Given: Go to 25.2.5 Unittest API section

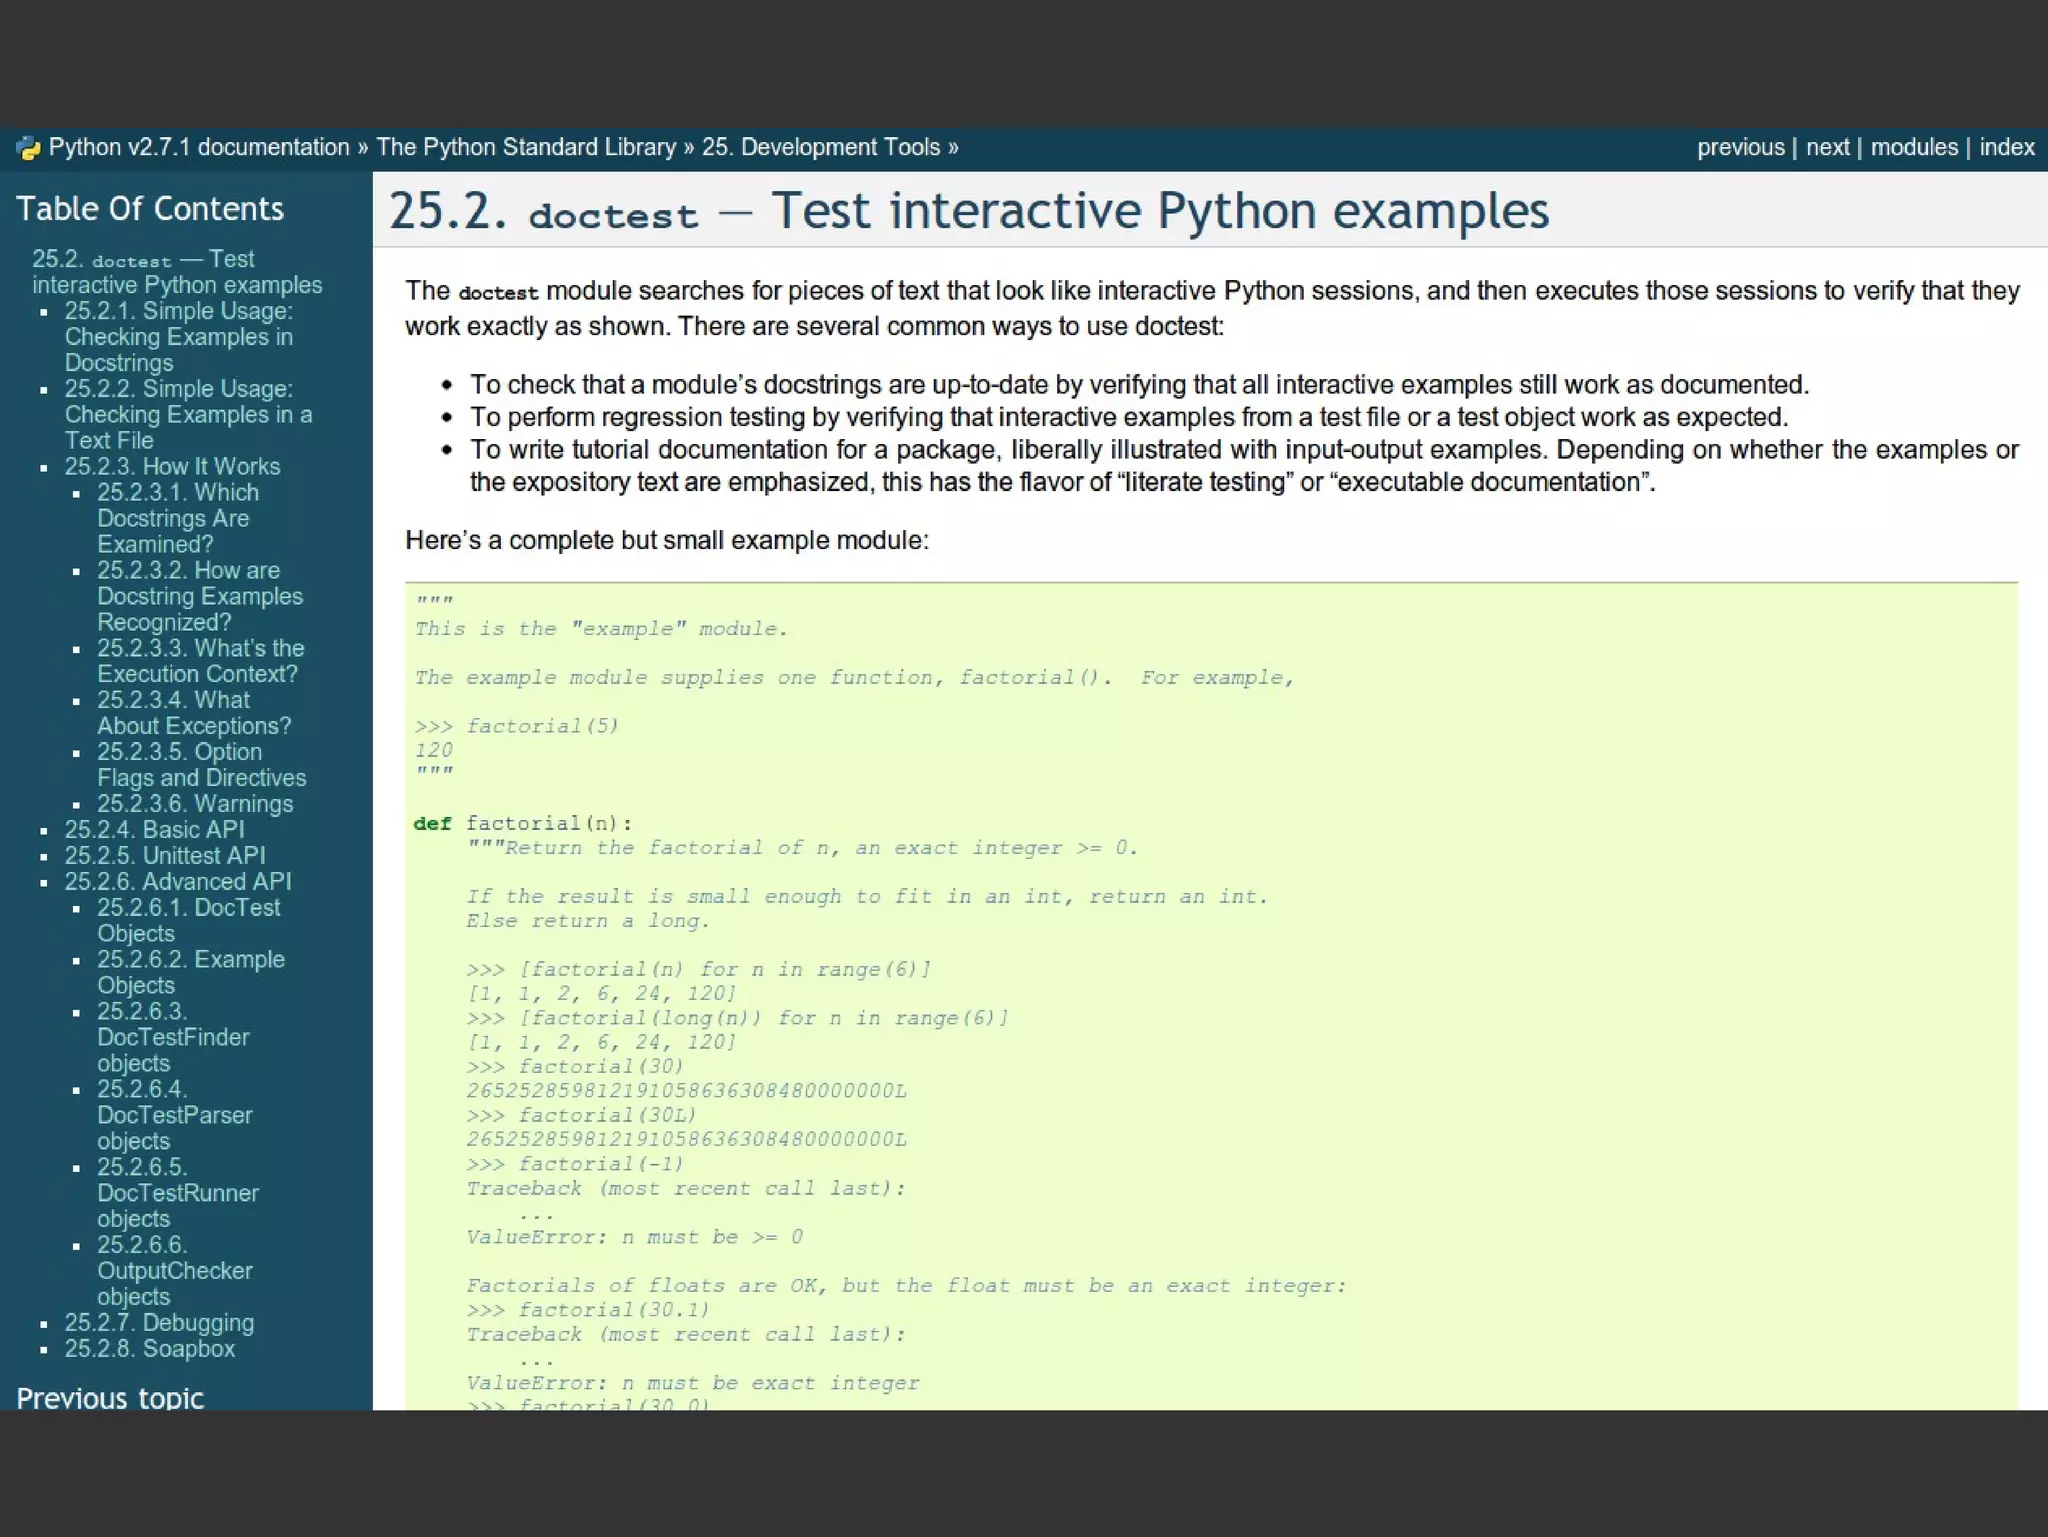Looking at the screenshot, I should click(x=165, y=856).
